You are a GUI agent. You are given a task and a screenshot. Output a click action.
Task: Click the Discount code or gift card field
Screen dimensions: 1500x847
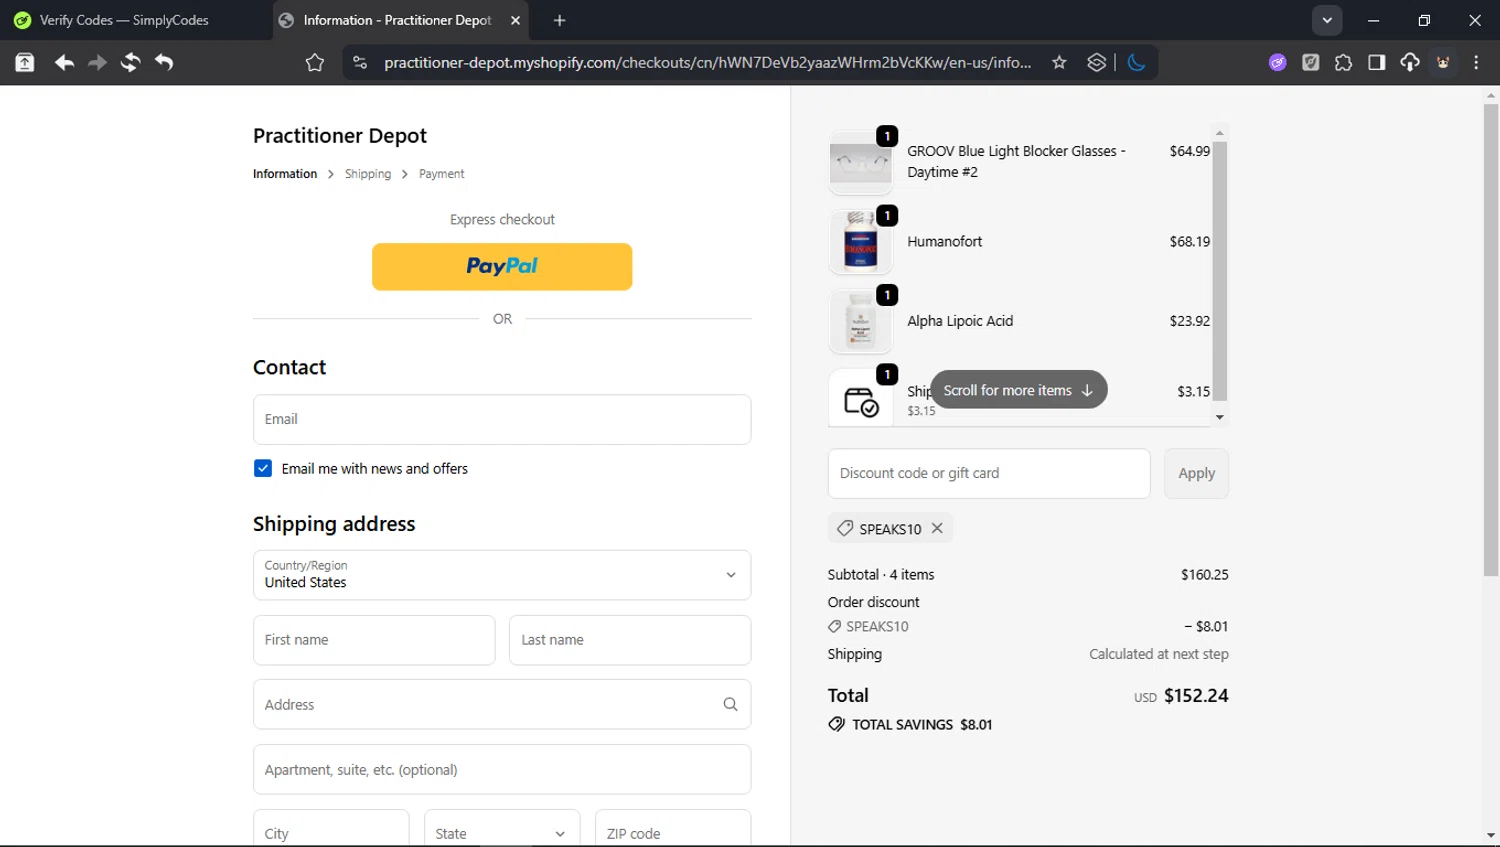pos(989,473)
